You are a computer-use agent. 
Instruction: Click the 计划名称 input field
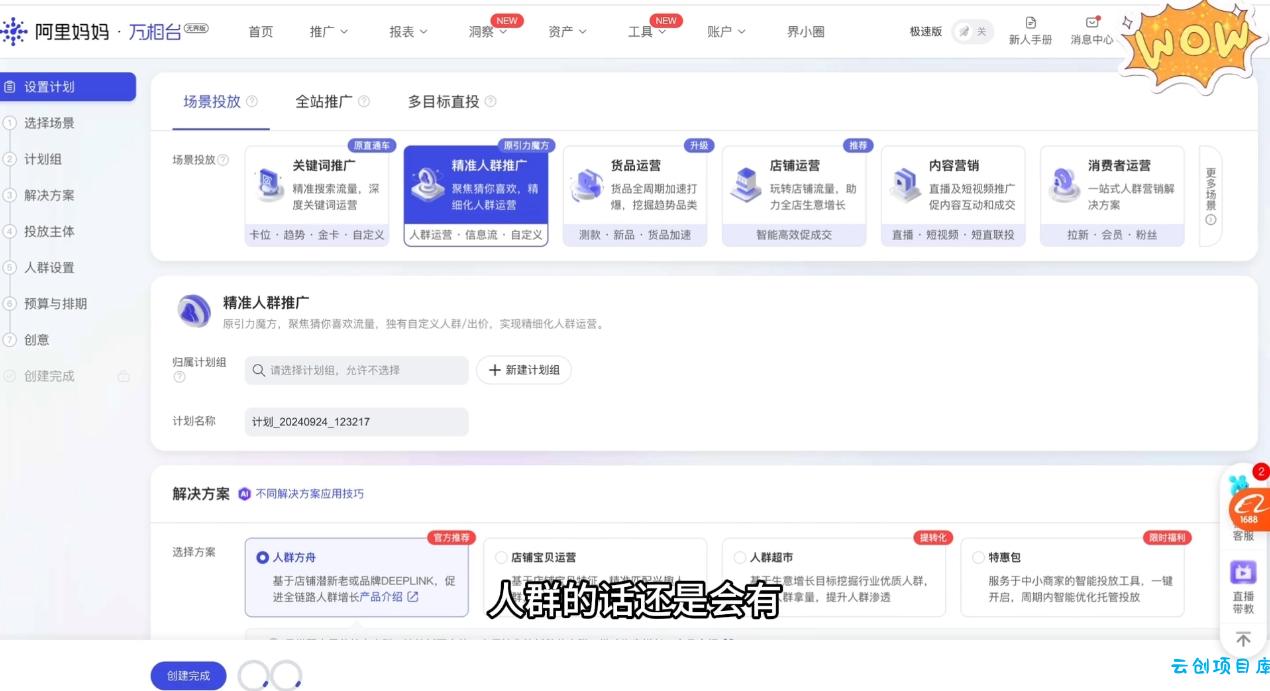coord(356,422)
